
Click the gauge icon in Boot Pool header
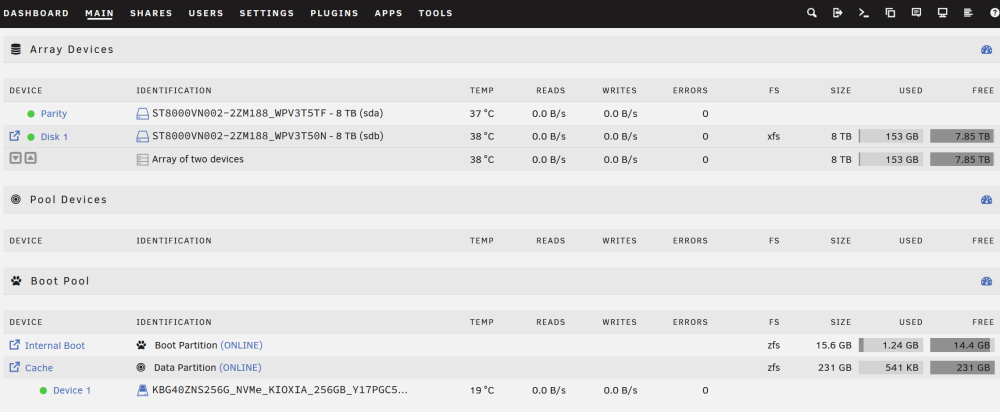point(987,281)
